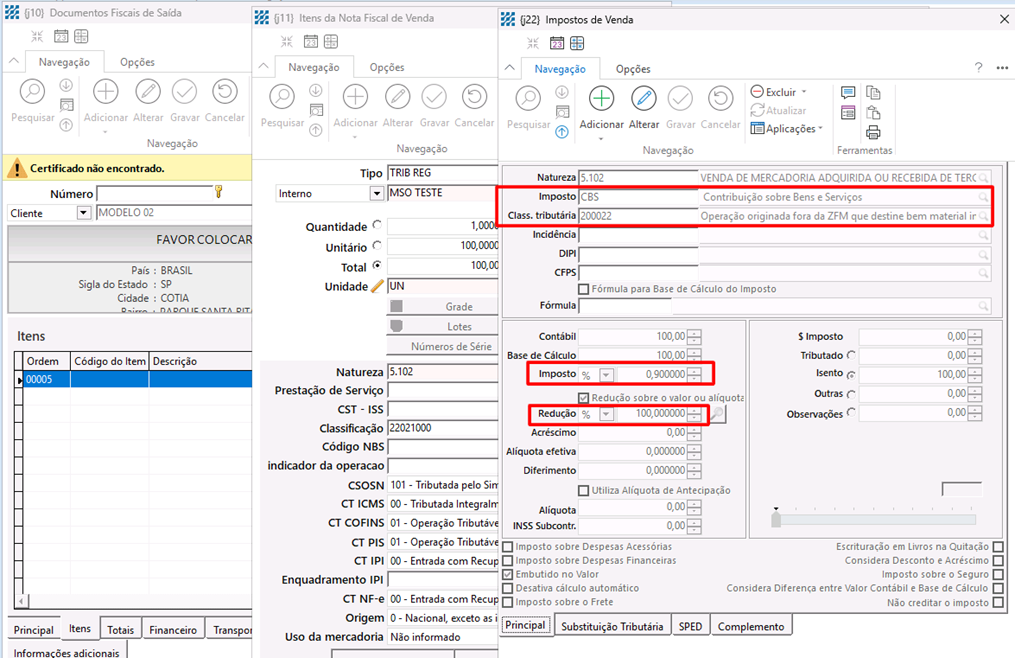The width and height of the screenshot is (1015, 658).
Task: Click the speech bubble comment icon in Ferramentas
Action: (849, 93)
